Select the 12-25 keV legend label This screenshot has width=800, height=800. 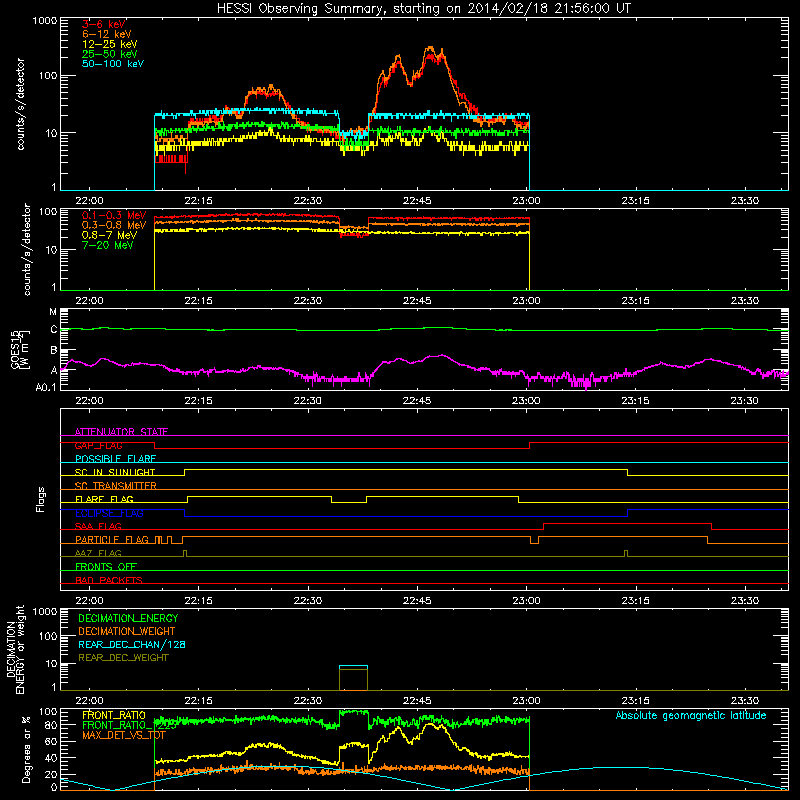tap(109, 44)
